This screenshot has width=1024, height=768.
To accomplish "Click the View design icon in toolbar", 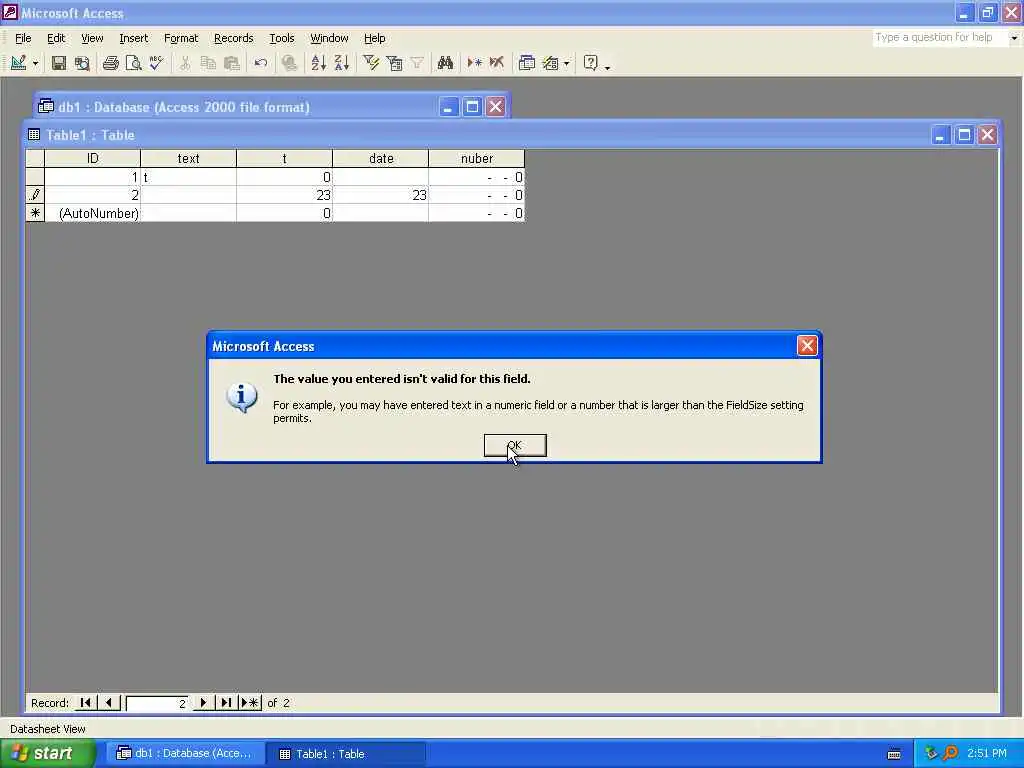I will point(18,63).
